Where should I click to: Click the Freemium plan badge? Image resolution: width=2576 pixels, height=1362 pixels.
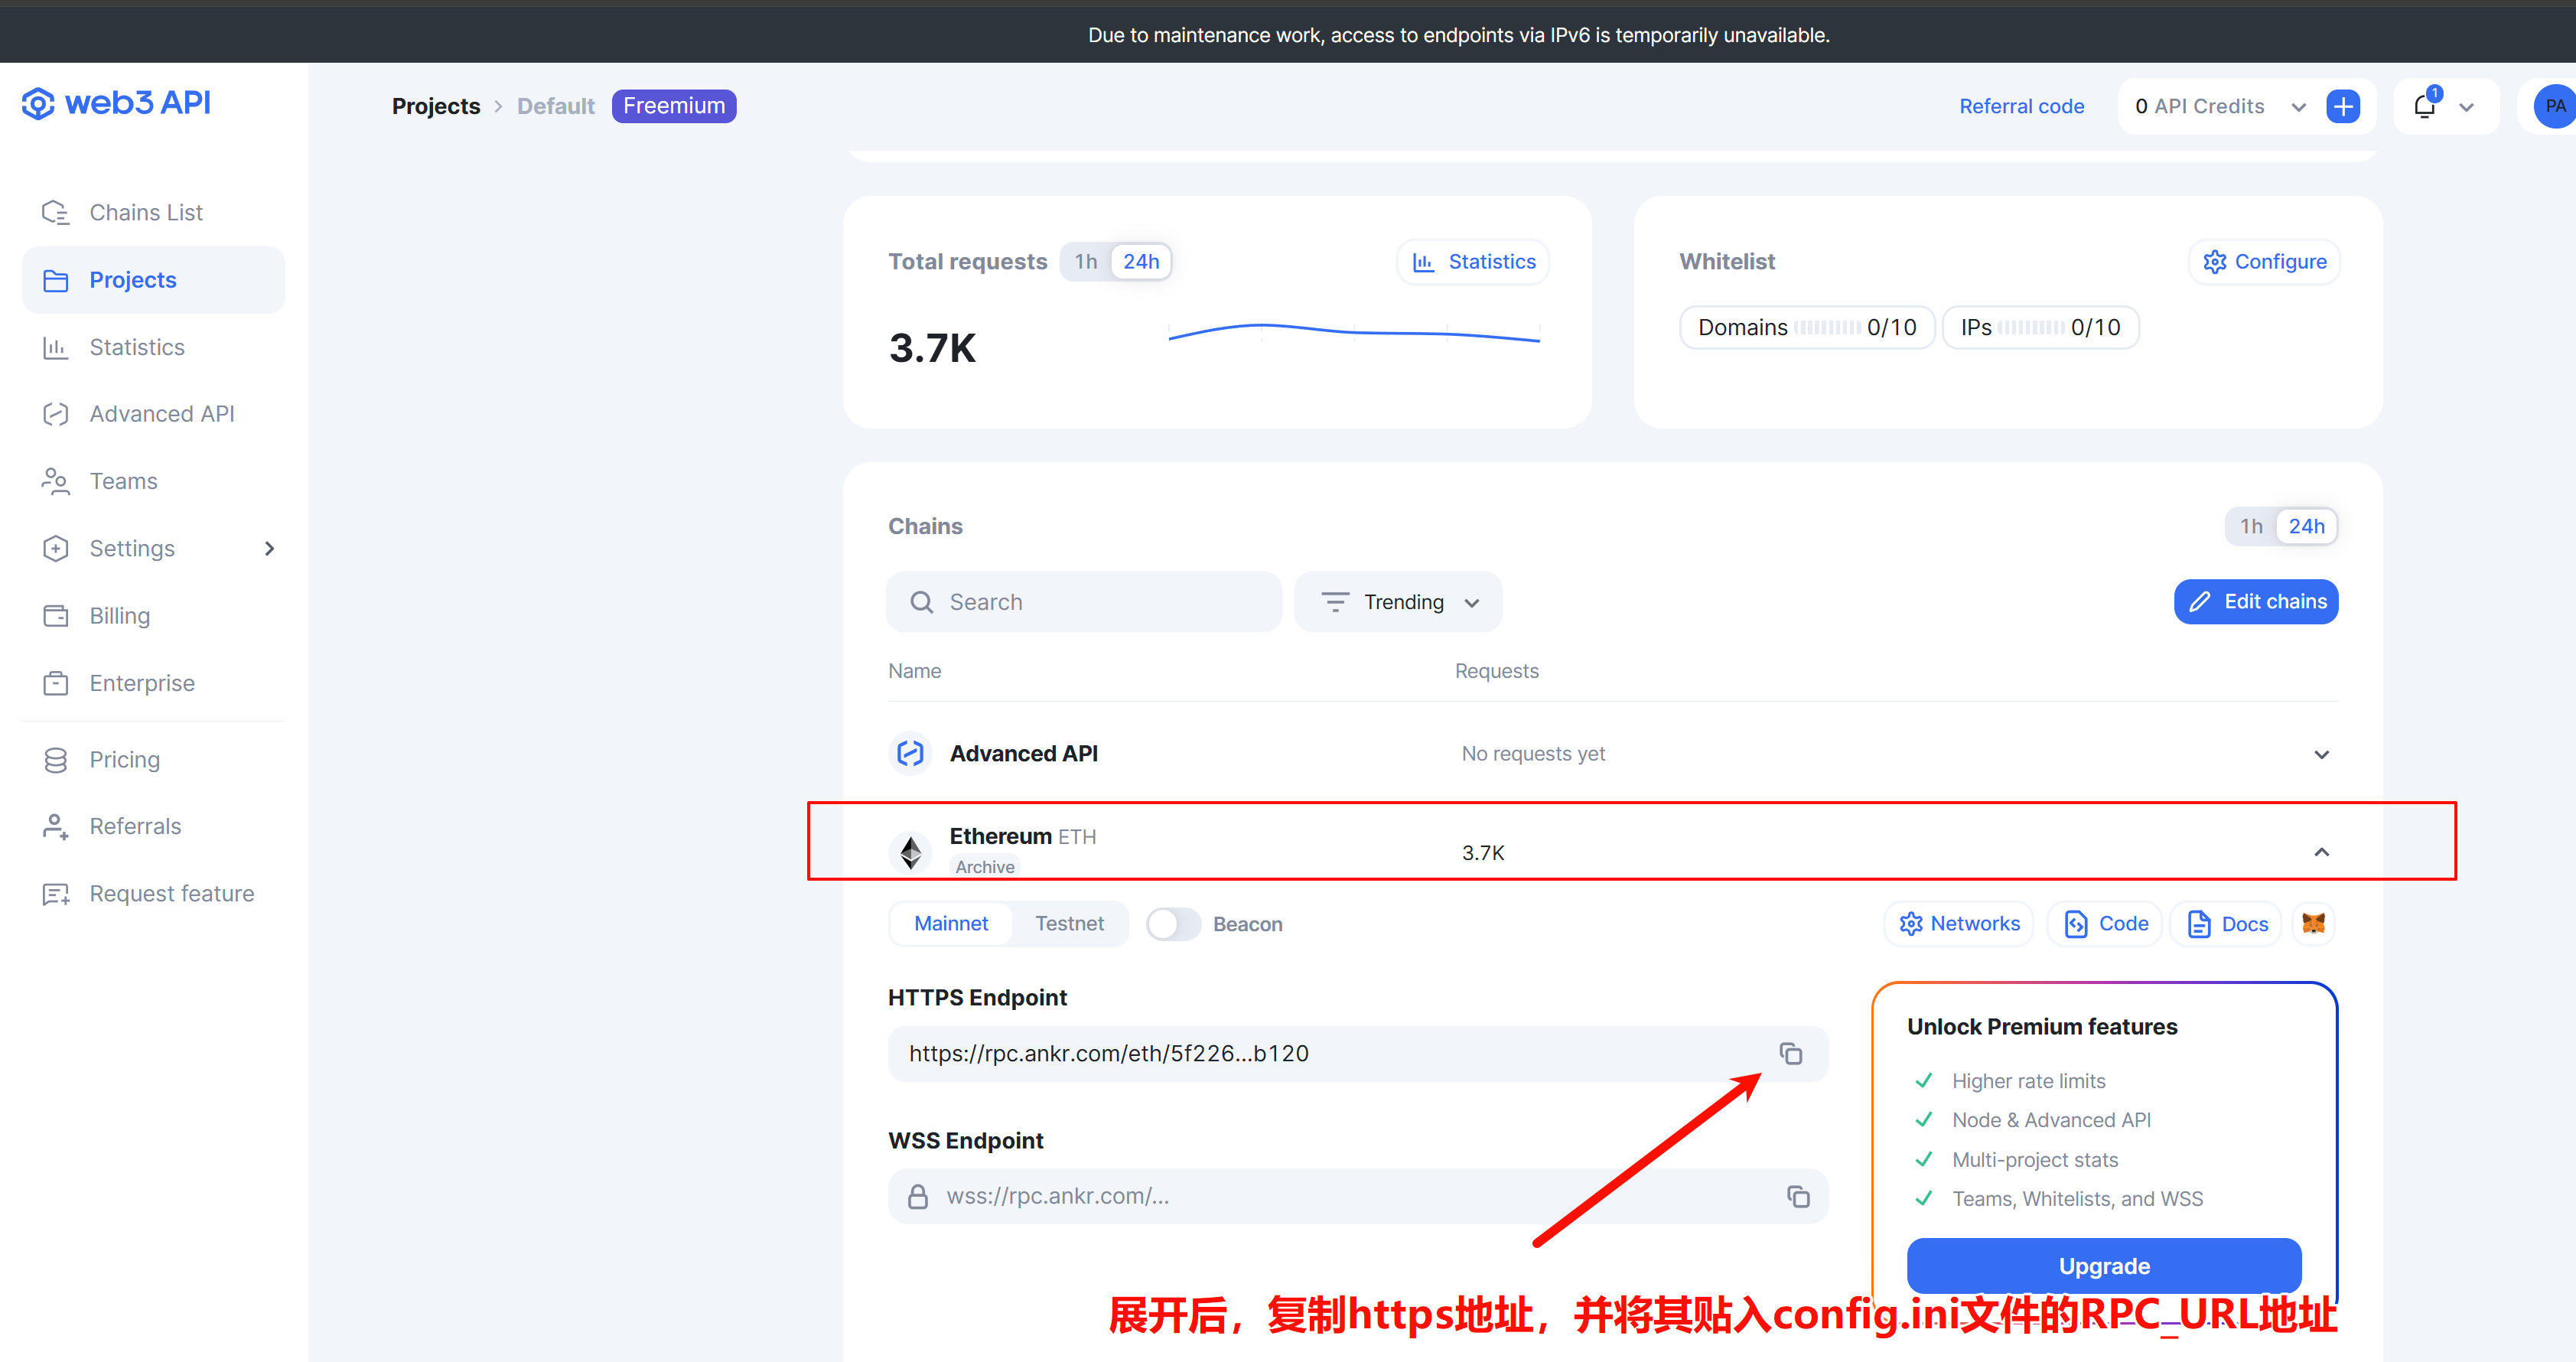click(x=674, y=106)
